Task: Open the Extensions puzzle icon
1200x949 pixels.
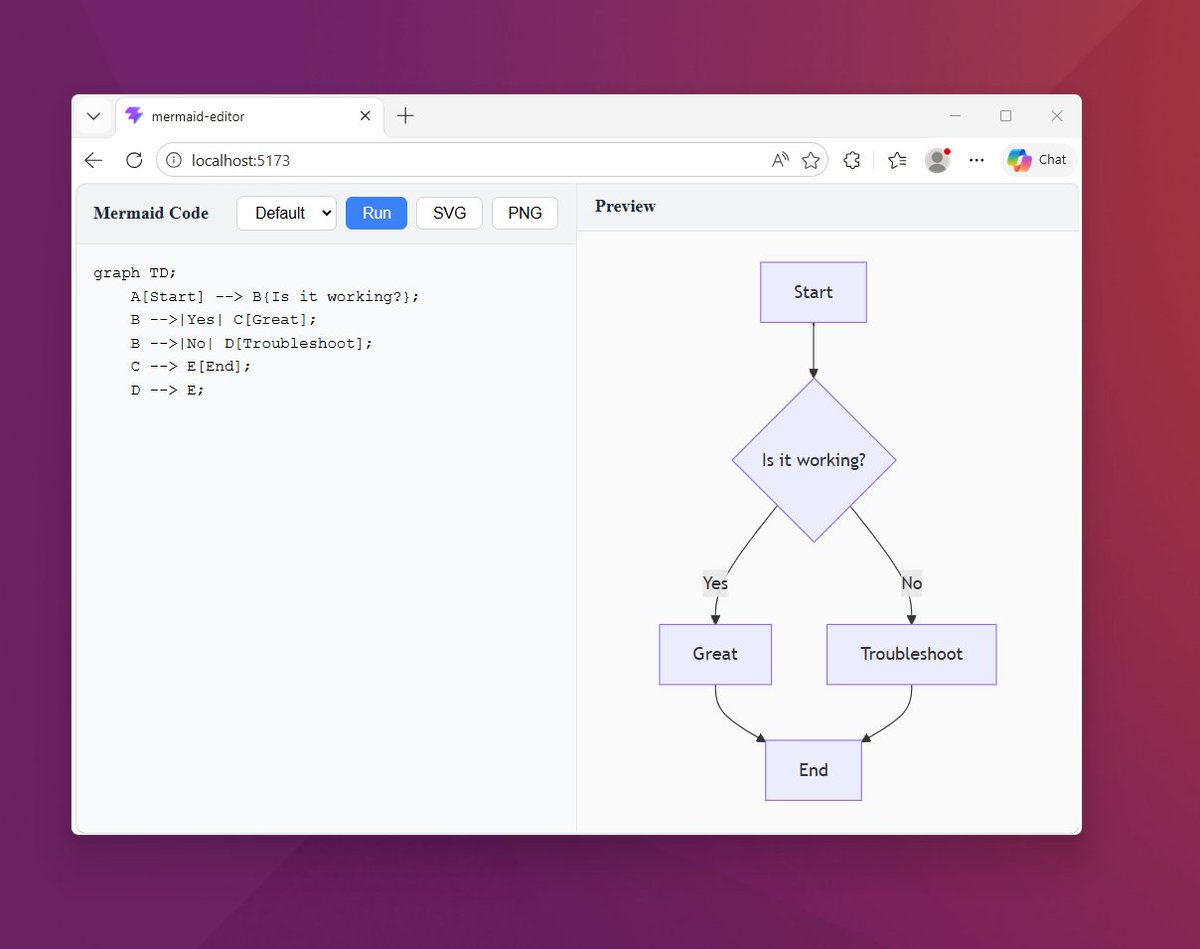Action: [852, 160]
